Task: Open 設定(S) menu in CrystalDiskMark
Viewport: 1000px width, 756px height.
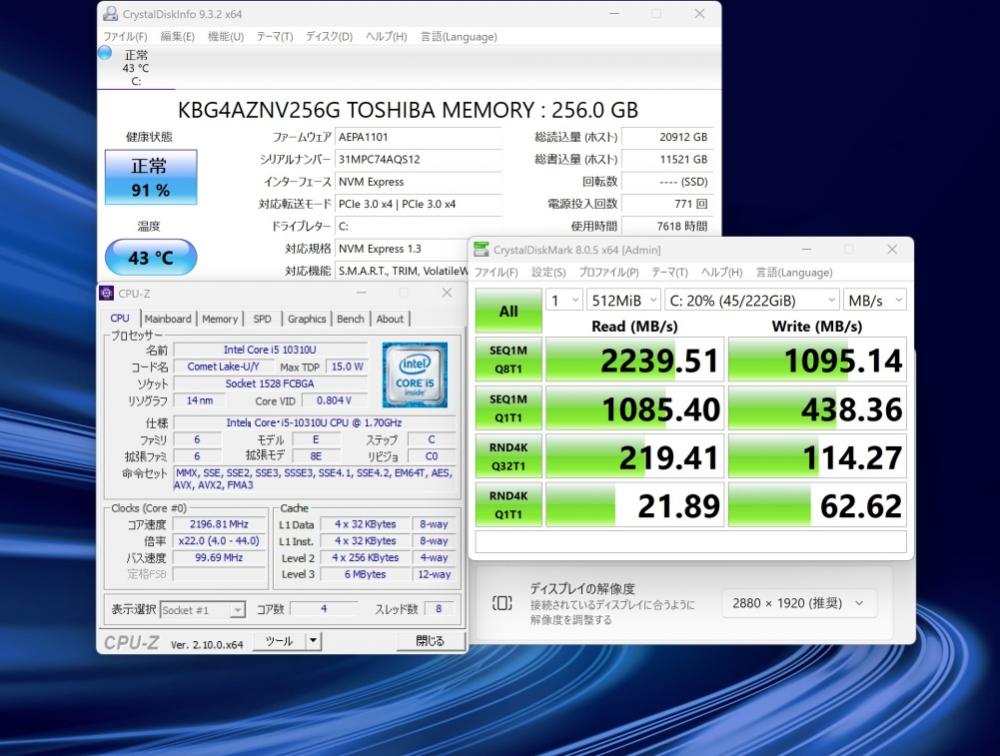Action: (x=548, y=272)
